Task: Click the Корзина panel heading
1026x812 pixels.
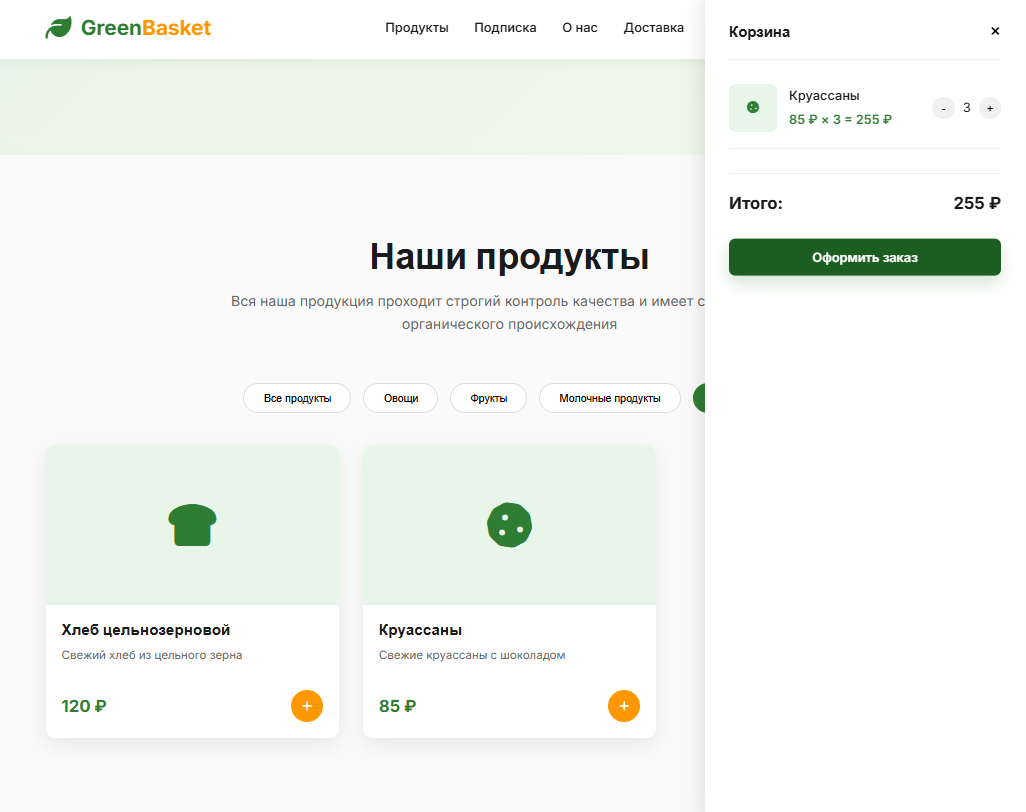Action: click(x=759, y=32)
